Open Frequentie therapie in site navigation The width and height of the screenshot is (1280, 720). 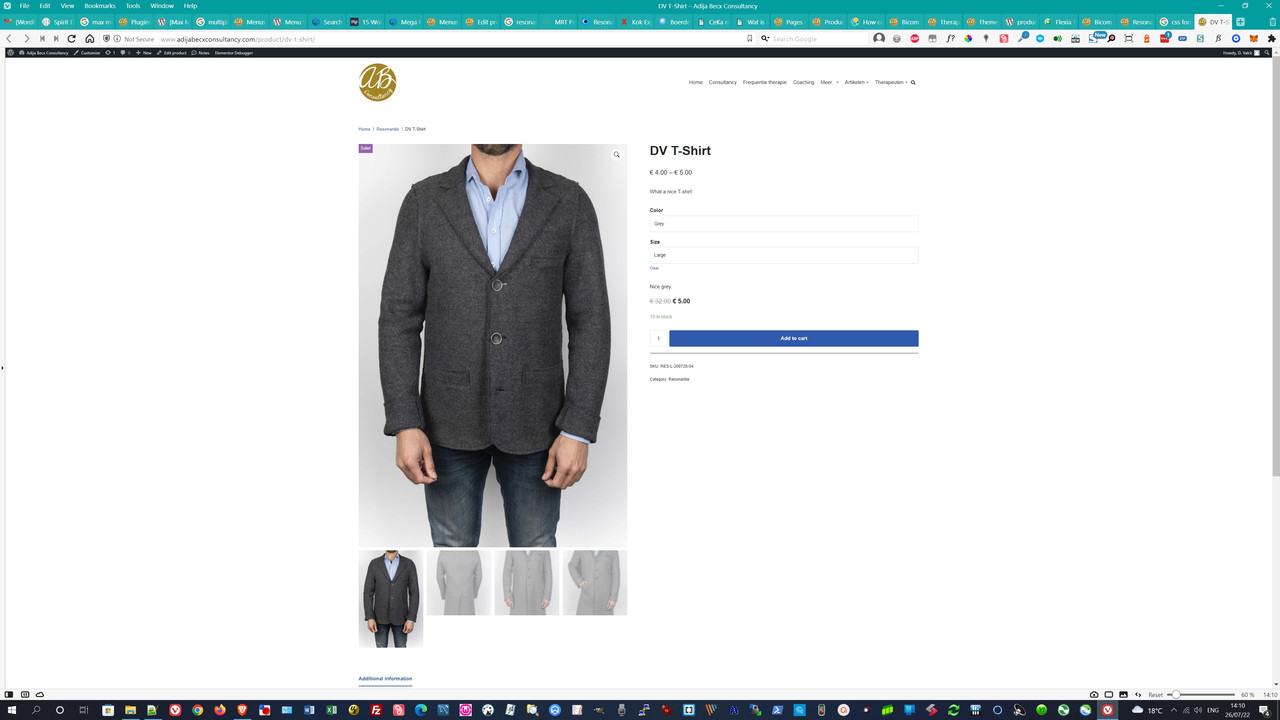[x=765, y=82]
